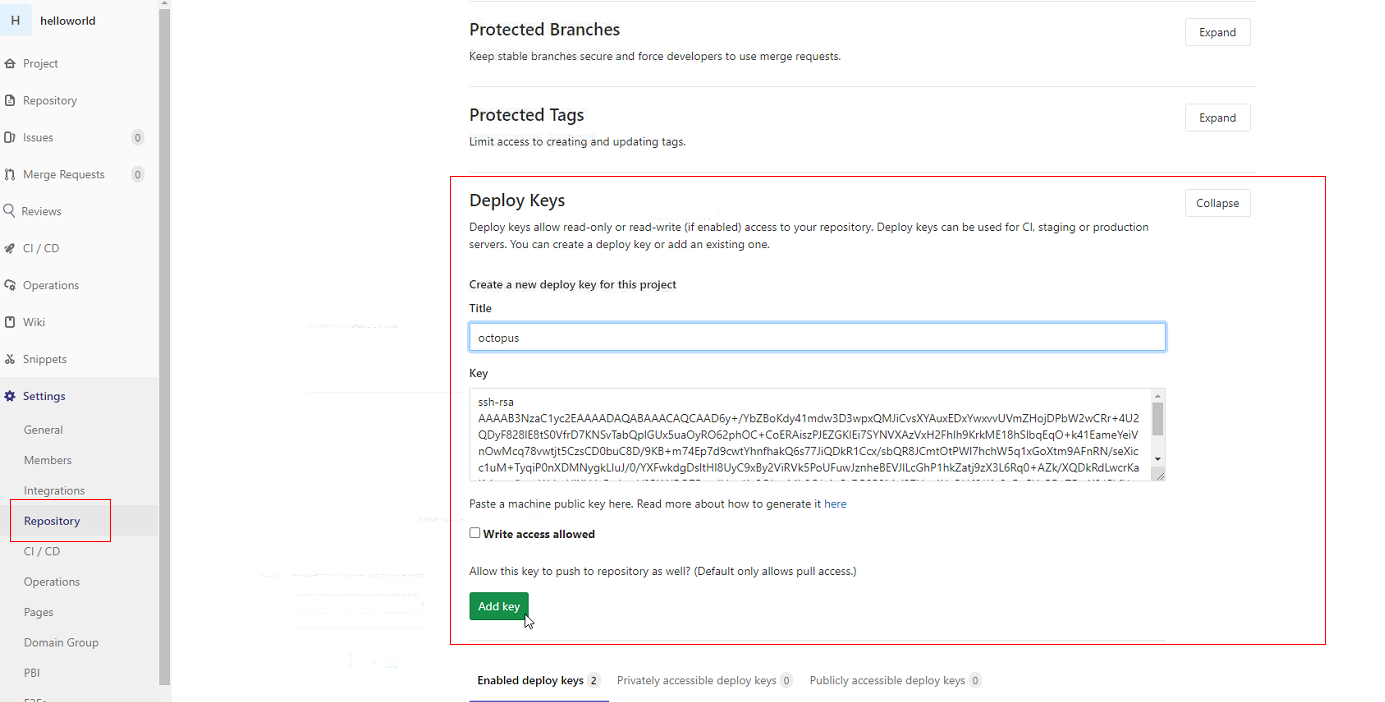
Task: Open the Repository file icon in sidebar
Action: coord(9,101)
